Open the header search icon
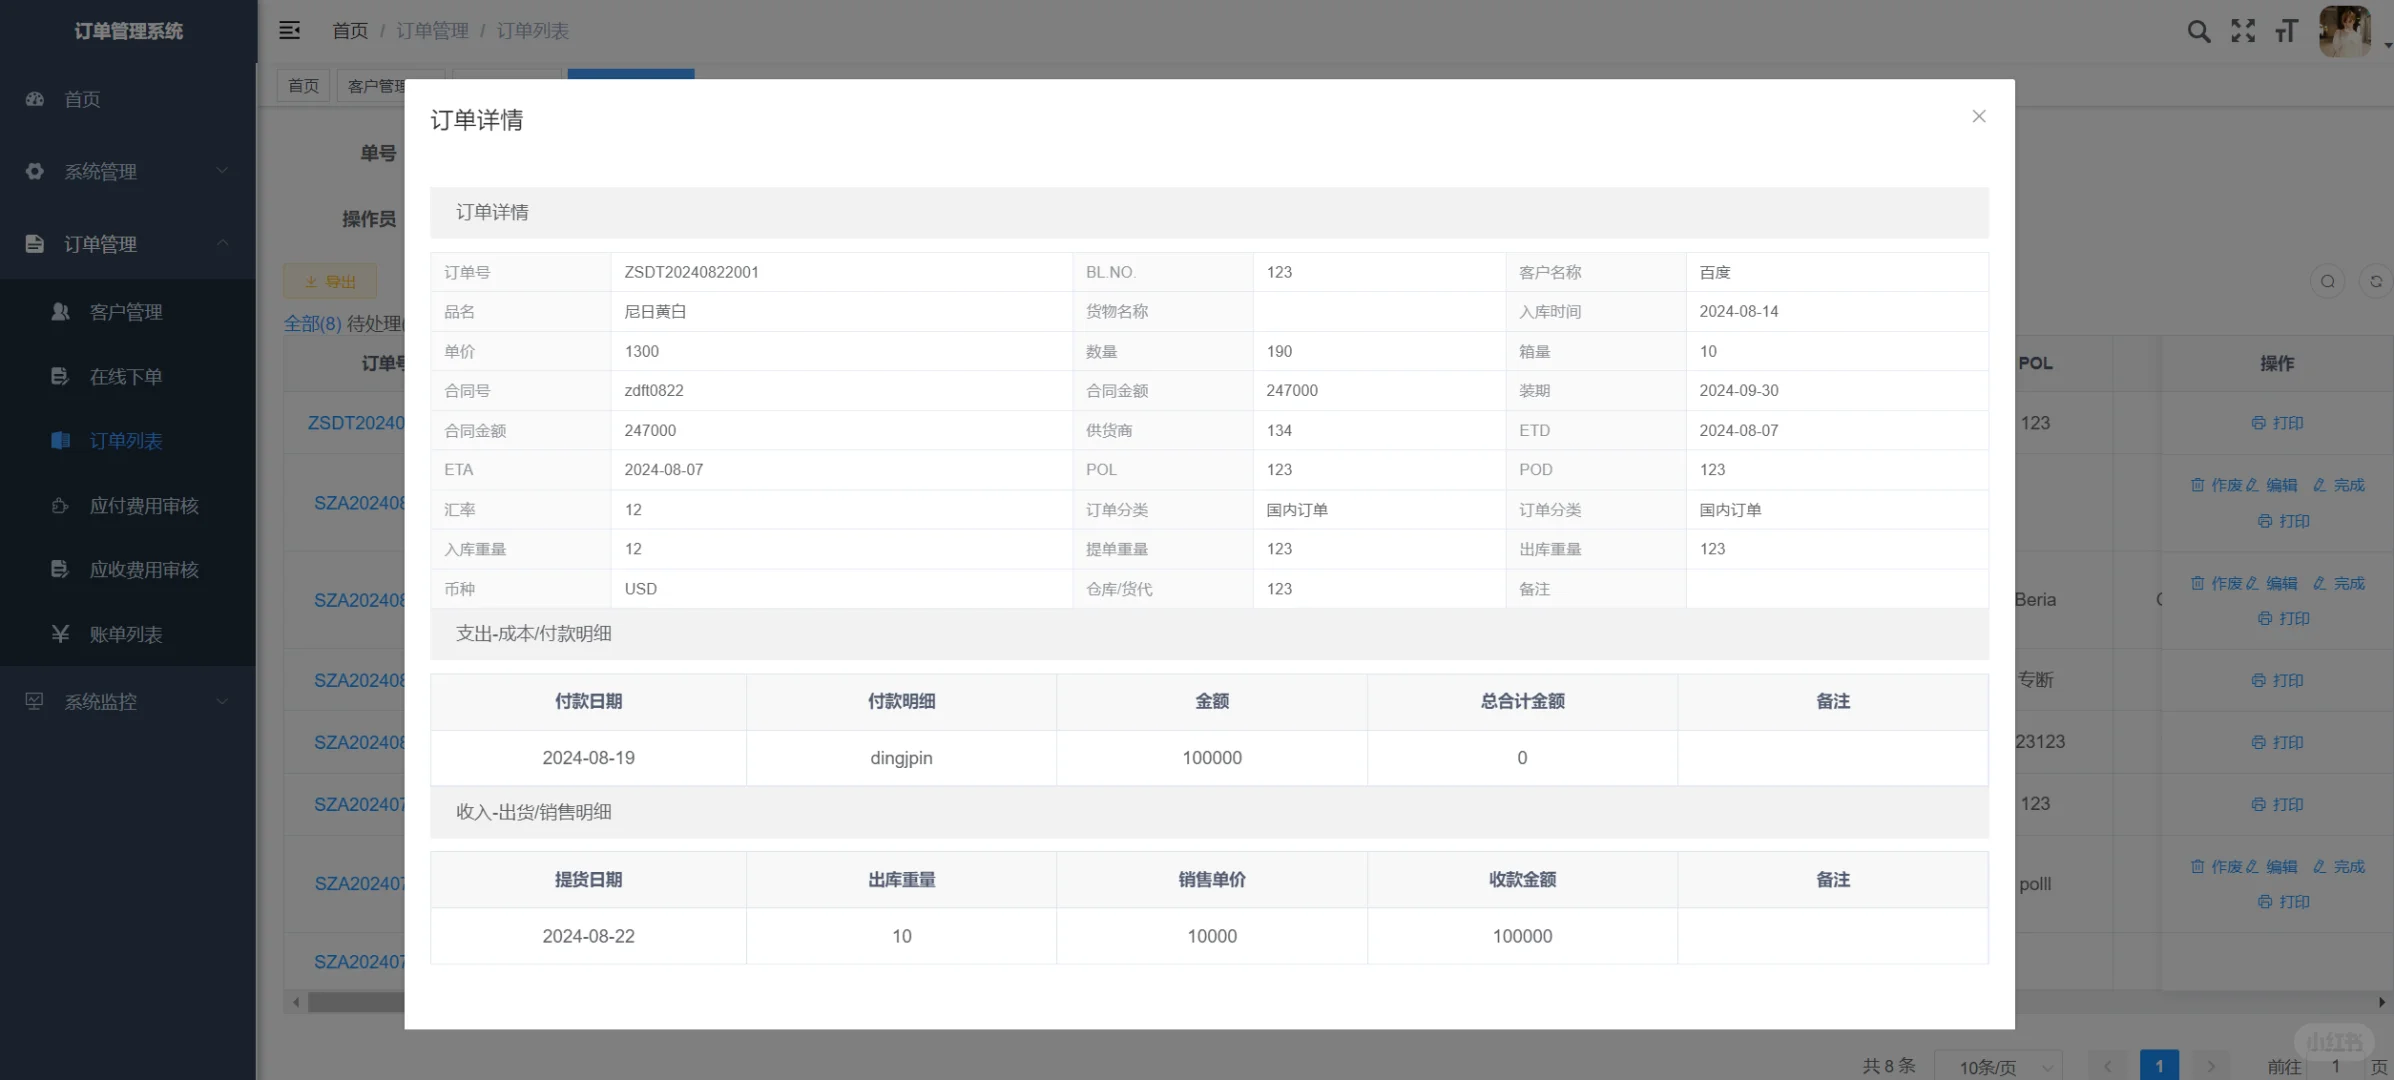Image resolution: width=2394 pixels, height=1080 pixels. click(2198, 31)
